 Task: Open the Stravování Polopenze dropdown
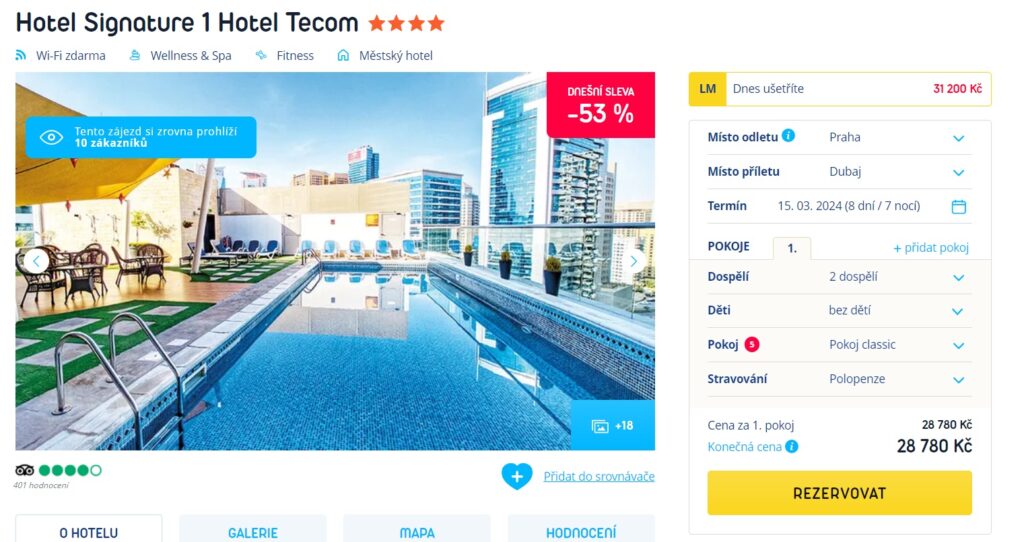(839, 379)
